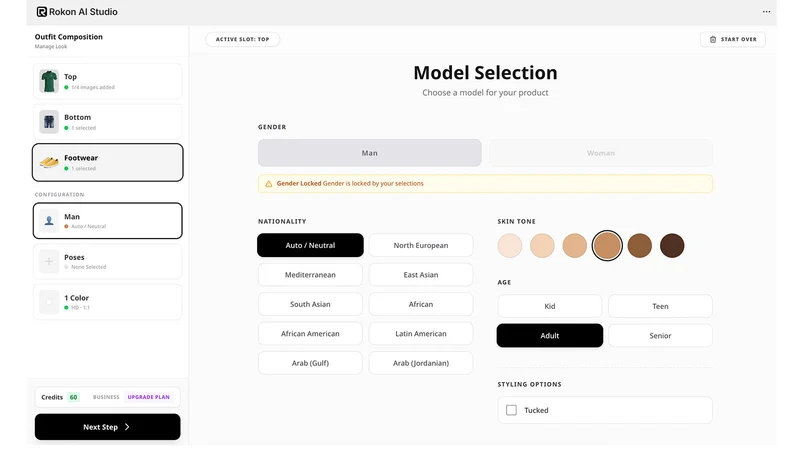Click the trash icon in Start Over
Image resolution: width=800 pixels, height=450 pixels.
click(x=713, y=39)
